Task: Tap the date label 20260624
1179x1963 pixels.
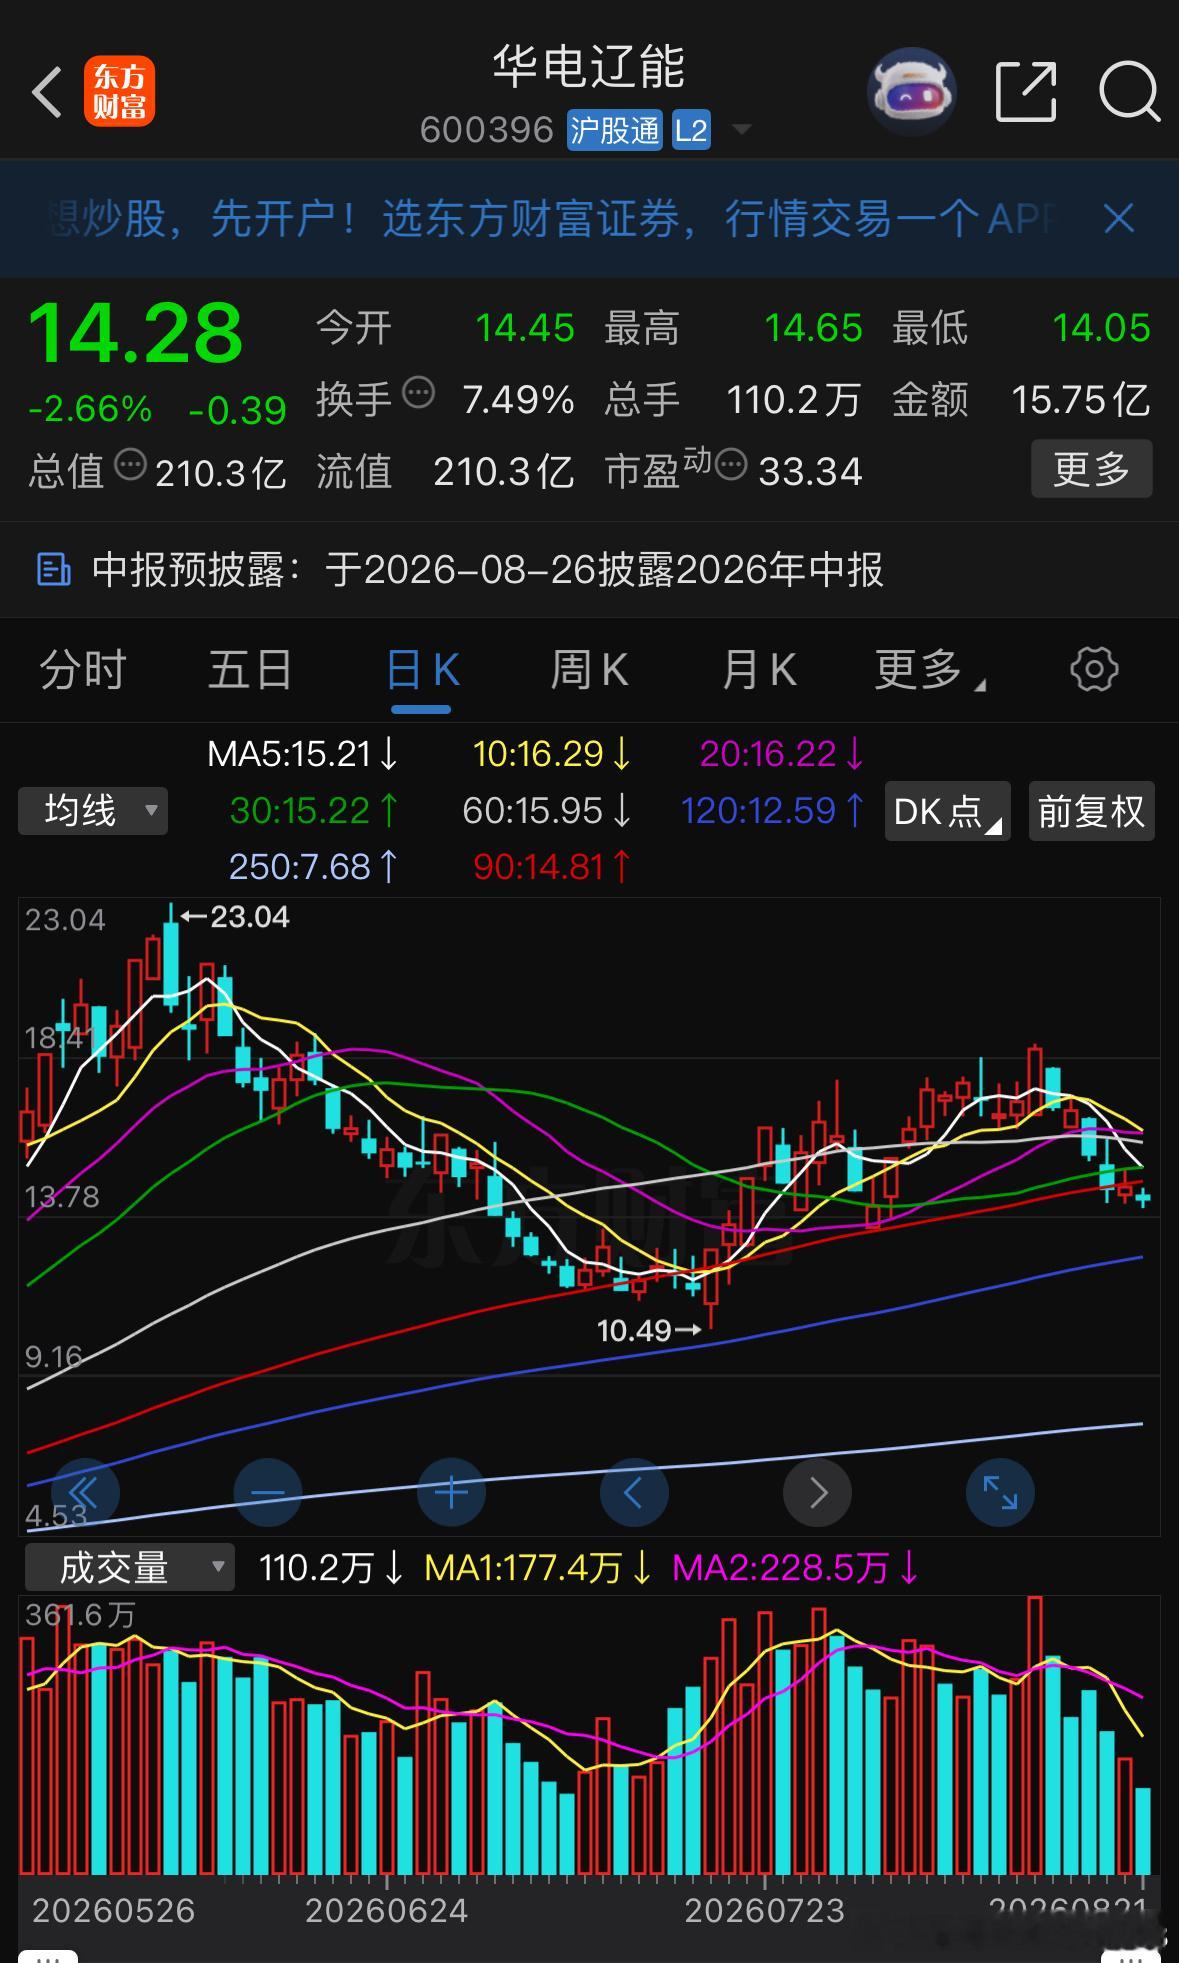Action: tap(387, 1911)
